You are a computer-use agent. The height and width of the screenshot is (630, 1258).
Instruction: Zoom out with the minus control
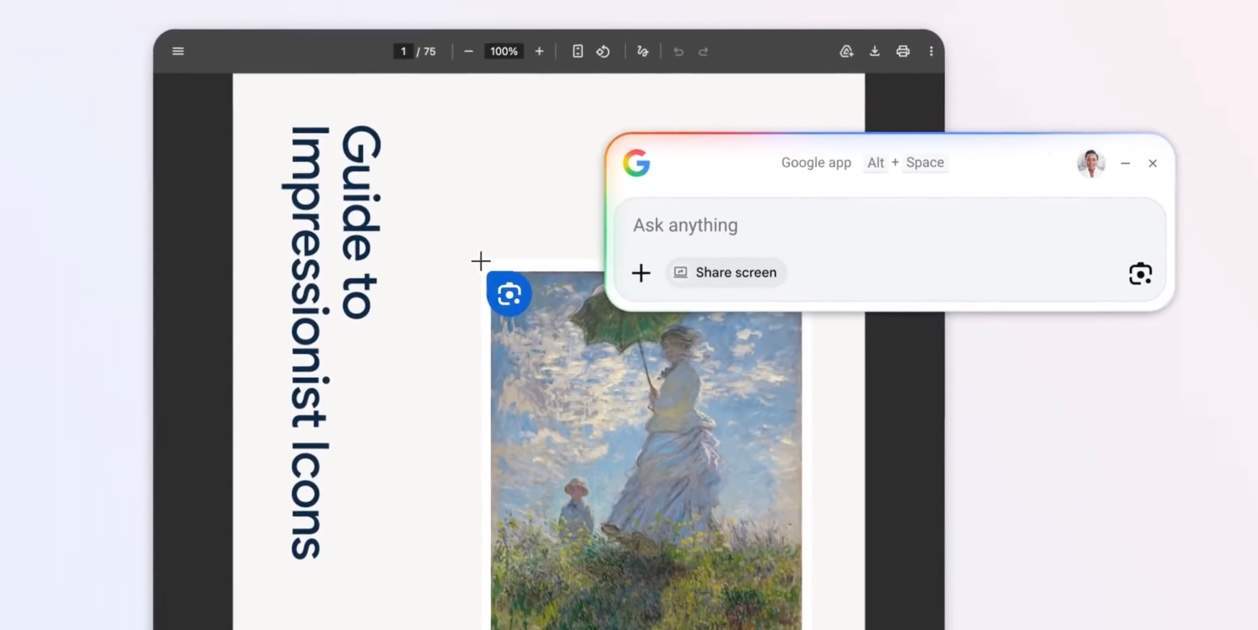click(468, 51)
